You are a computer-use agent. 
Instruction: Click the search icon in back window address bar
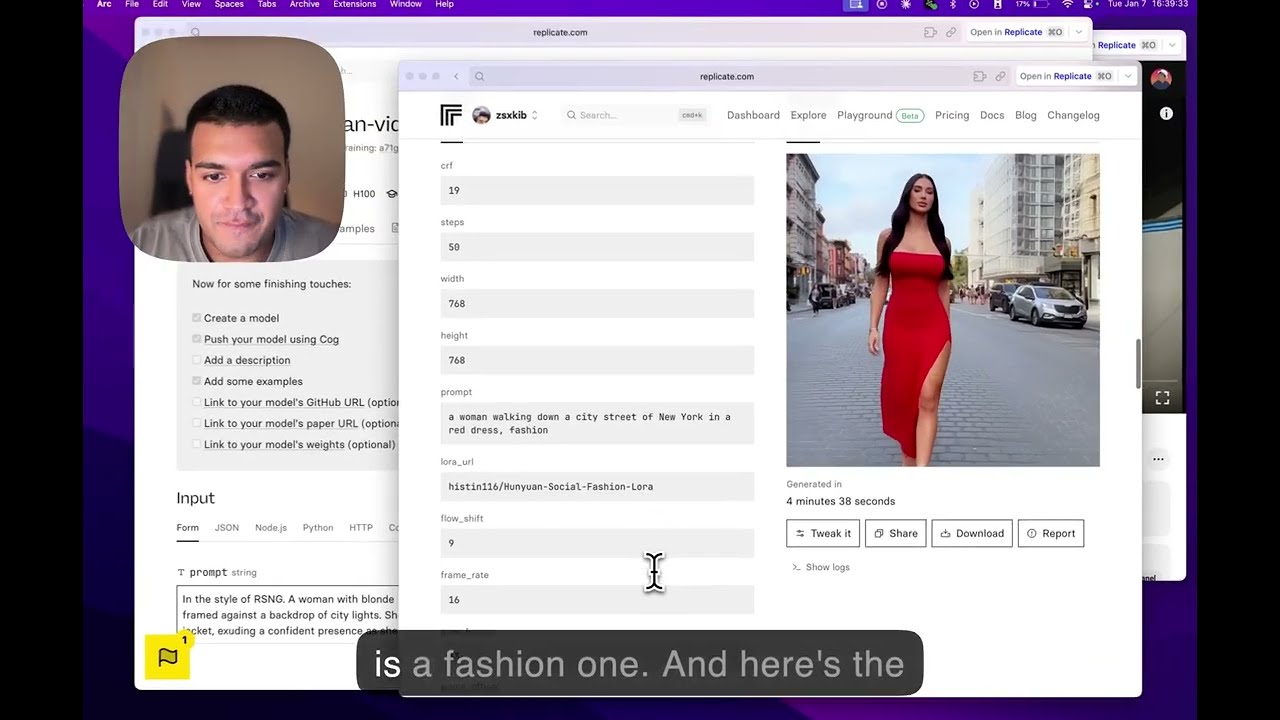coord(196,32)
